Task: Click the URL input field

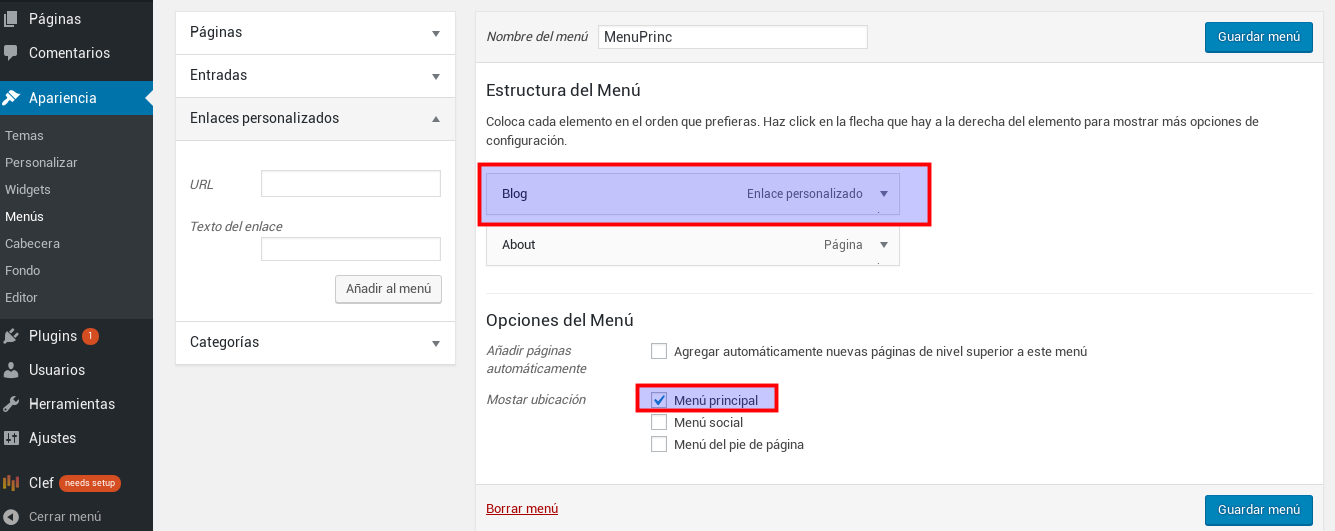Action: click(350, 184)
